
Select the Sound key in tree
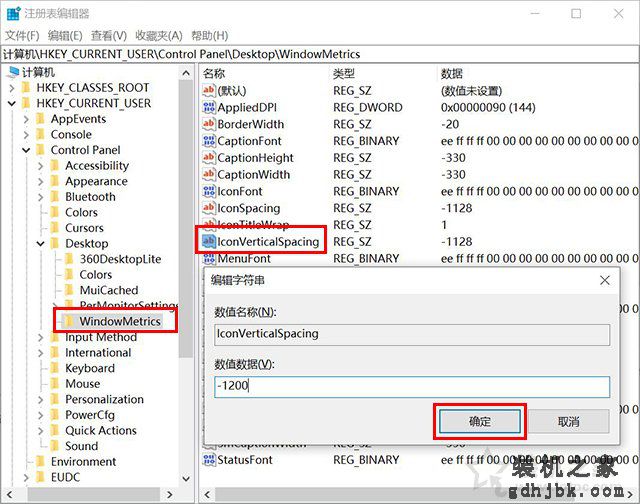(81, 446)
